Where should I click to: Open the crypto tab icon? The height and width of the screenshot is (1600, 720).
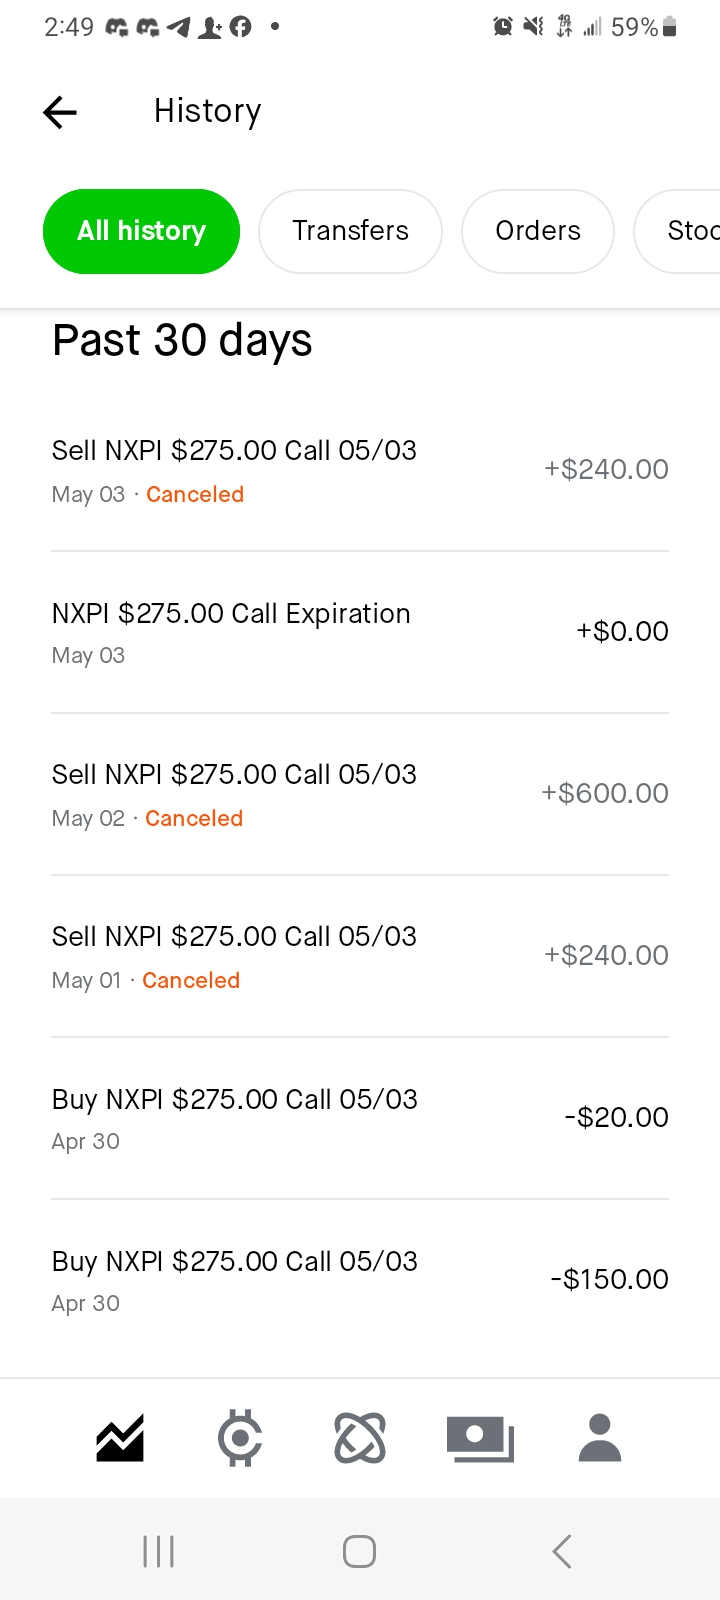click(240, 1439)
